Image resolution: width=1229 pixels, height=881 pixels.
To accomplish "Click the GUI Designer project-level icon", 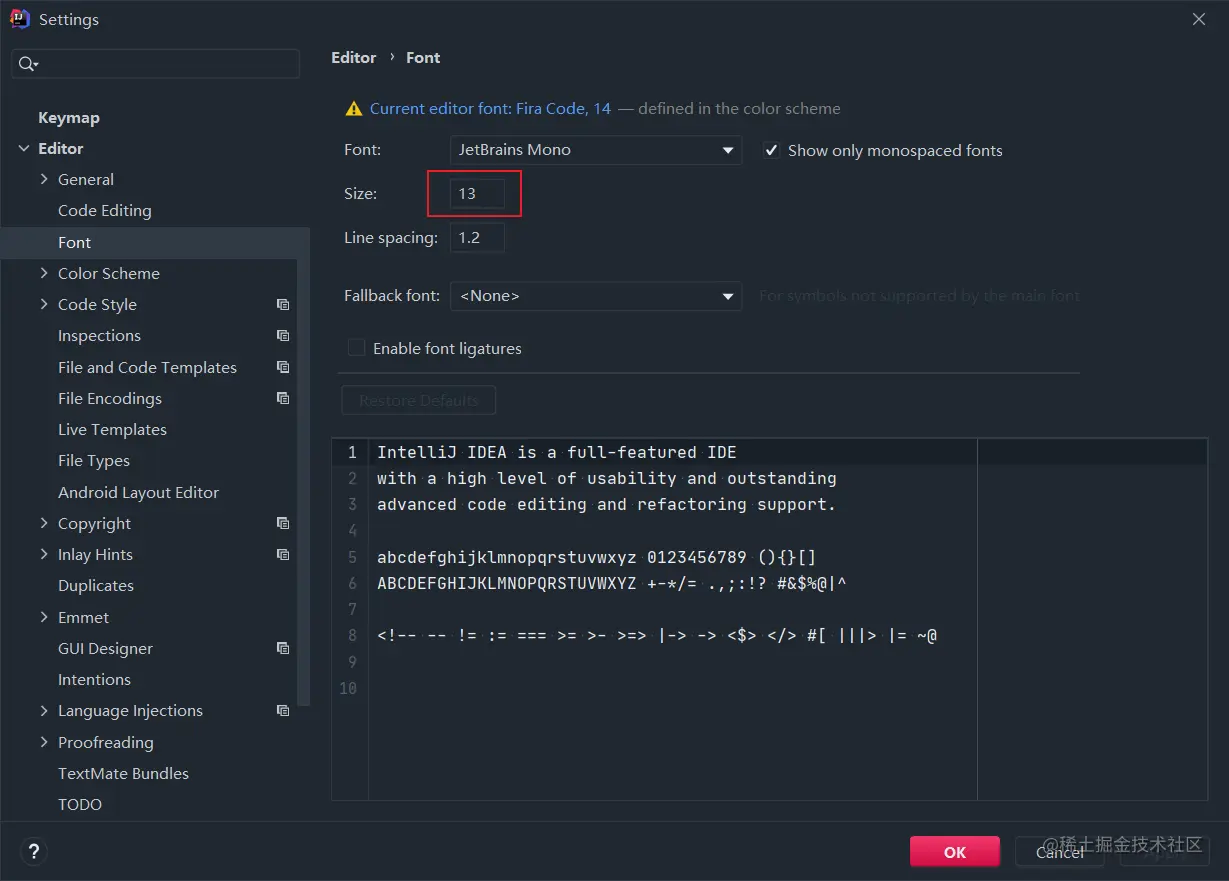I will coord(283,649).
